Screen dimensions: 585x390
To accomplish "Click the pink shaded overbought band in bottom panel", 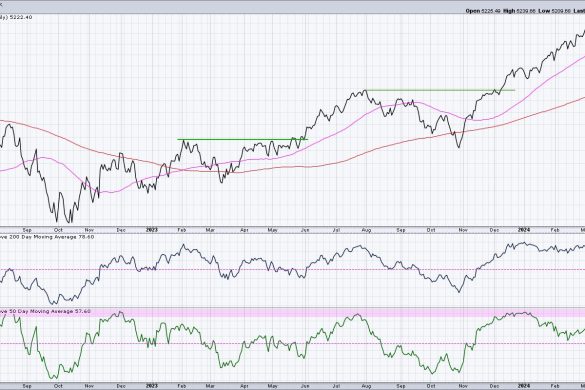I will coord(292,313).
